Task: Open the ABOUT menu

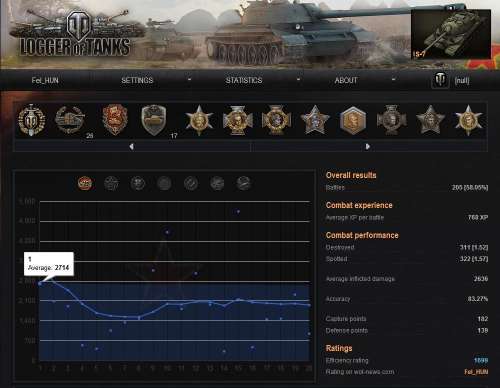Action: tap(346, 80)
